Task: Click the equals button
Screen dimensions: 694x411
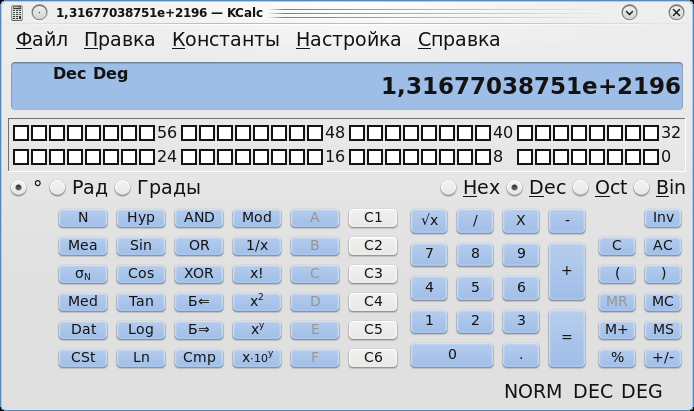Action: (567, 338)
